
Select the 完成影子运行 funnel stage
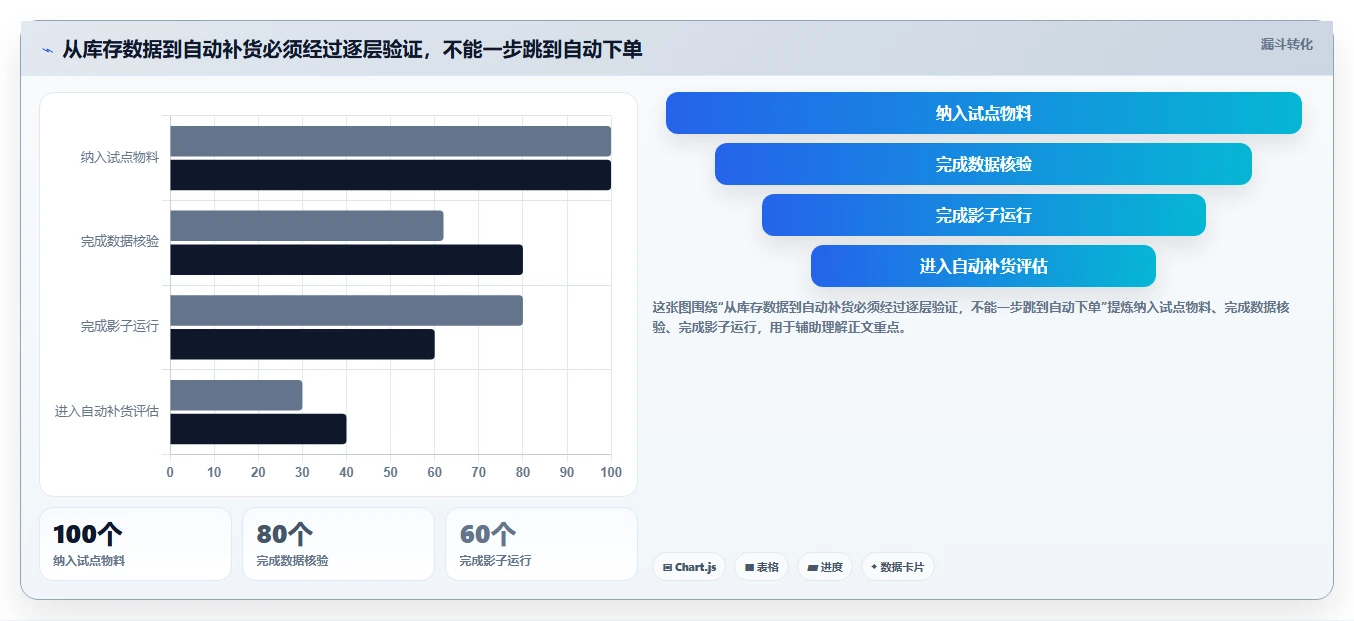click(x=984, y=215)
